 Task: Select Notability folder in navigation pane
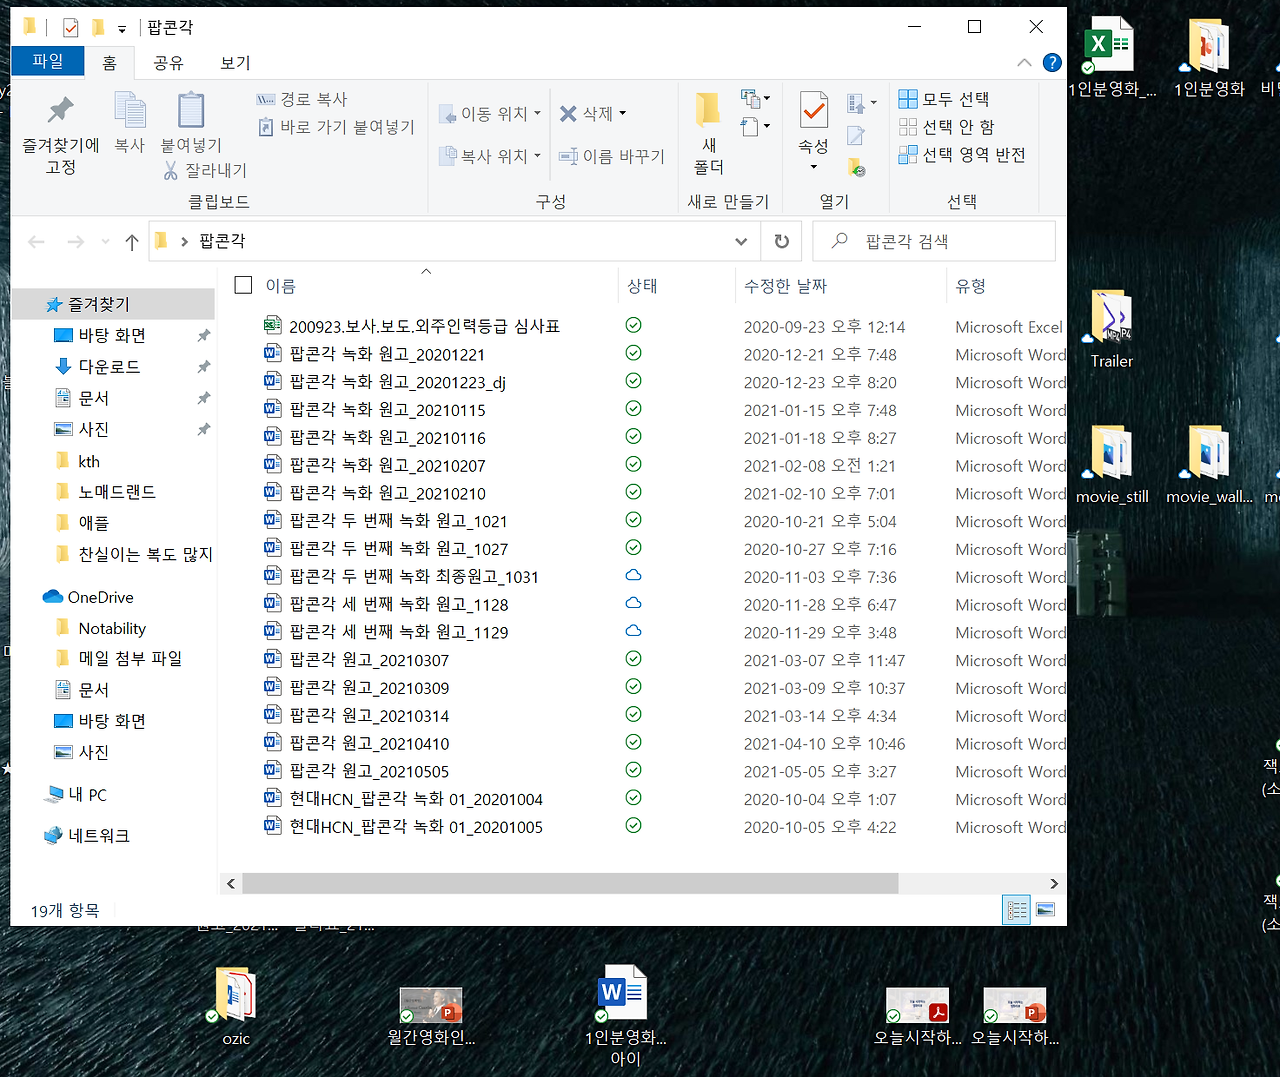112,628
